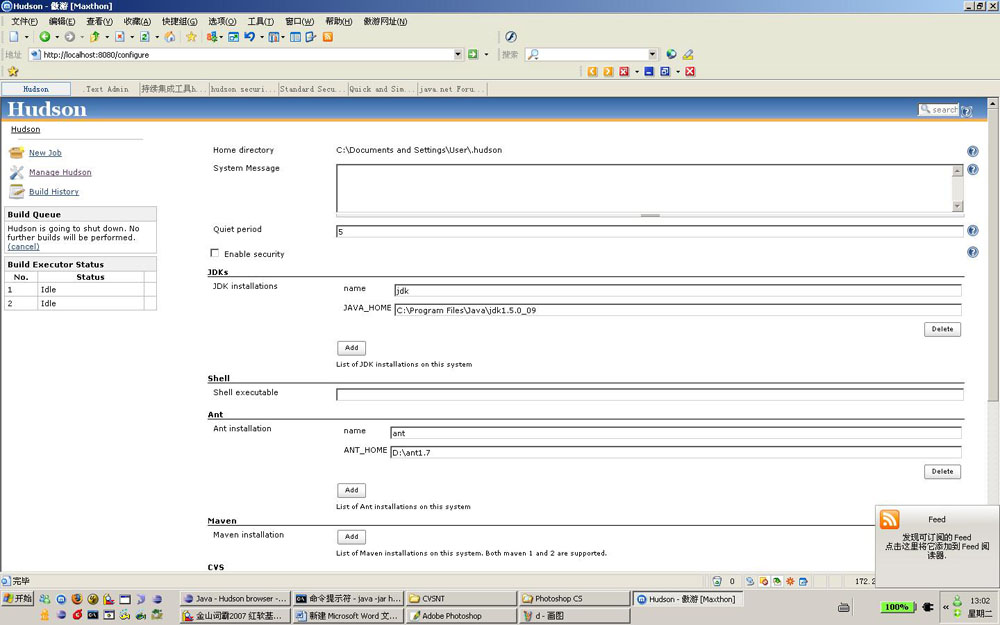Open the New Job link
The image size is (1000, 625).
coord(45,153)
